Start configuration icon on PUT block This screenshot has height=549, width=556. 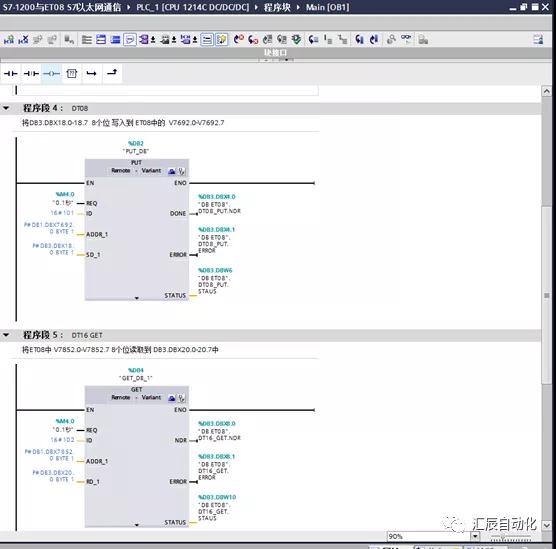pyautogui.click(x=172, y=171)
